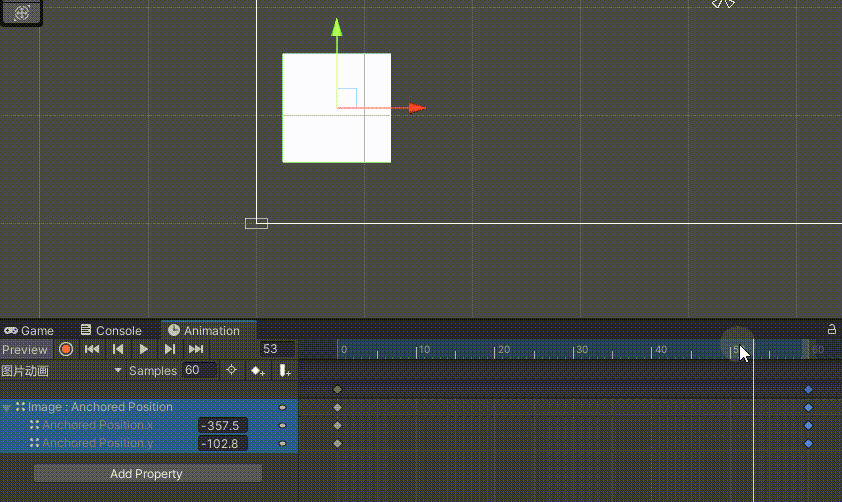Click the Add Property button
Image resolution: width=842 pixels, height=502 pixels.
click(x=148, y=474)
